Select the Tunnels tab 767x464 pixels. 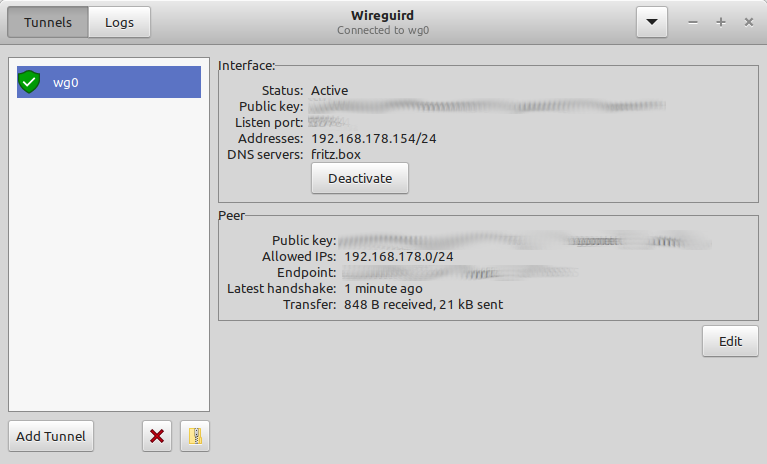(x=48, y=23)
